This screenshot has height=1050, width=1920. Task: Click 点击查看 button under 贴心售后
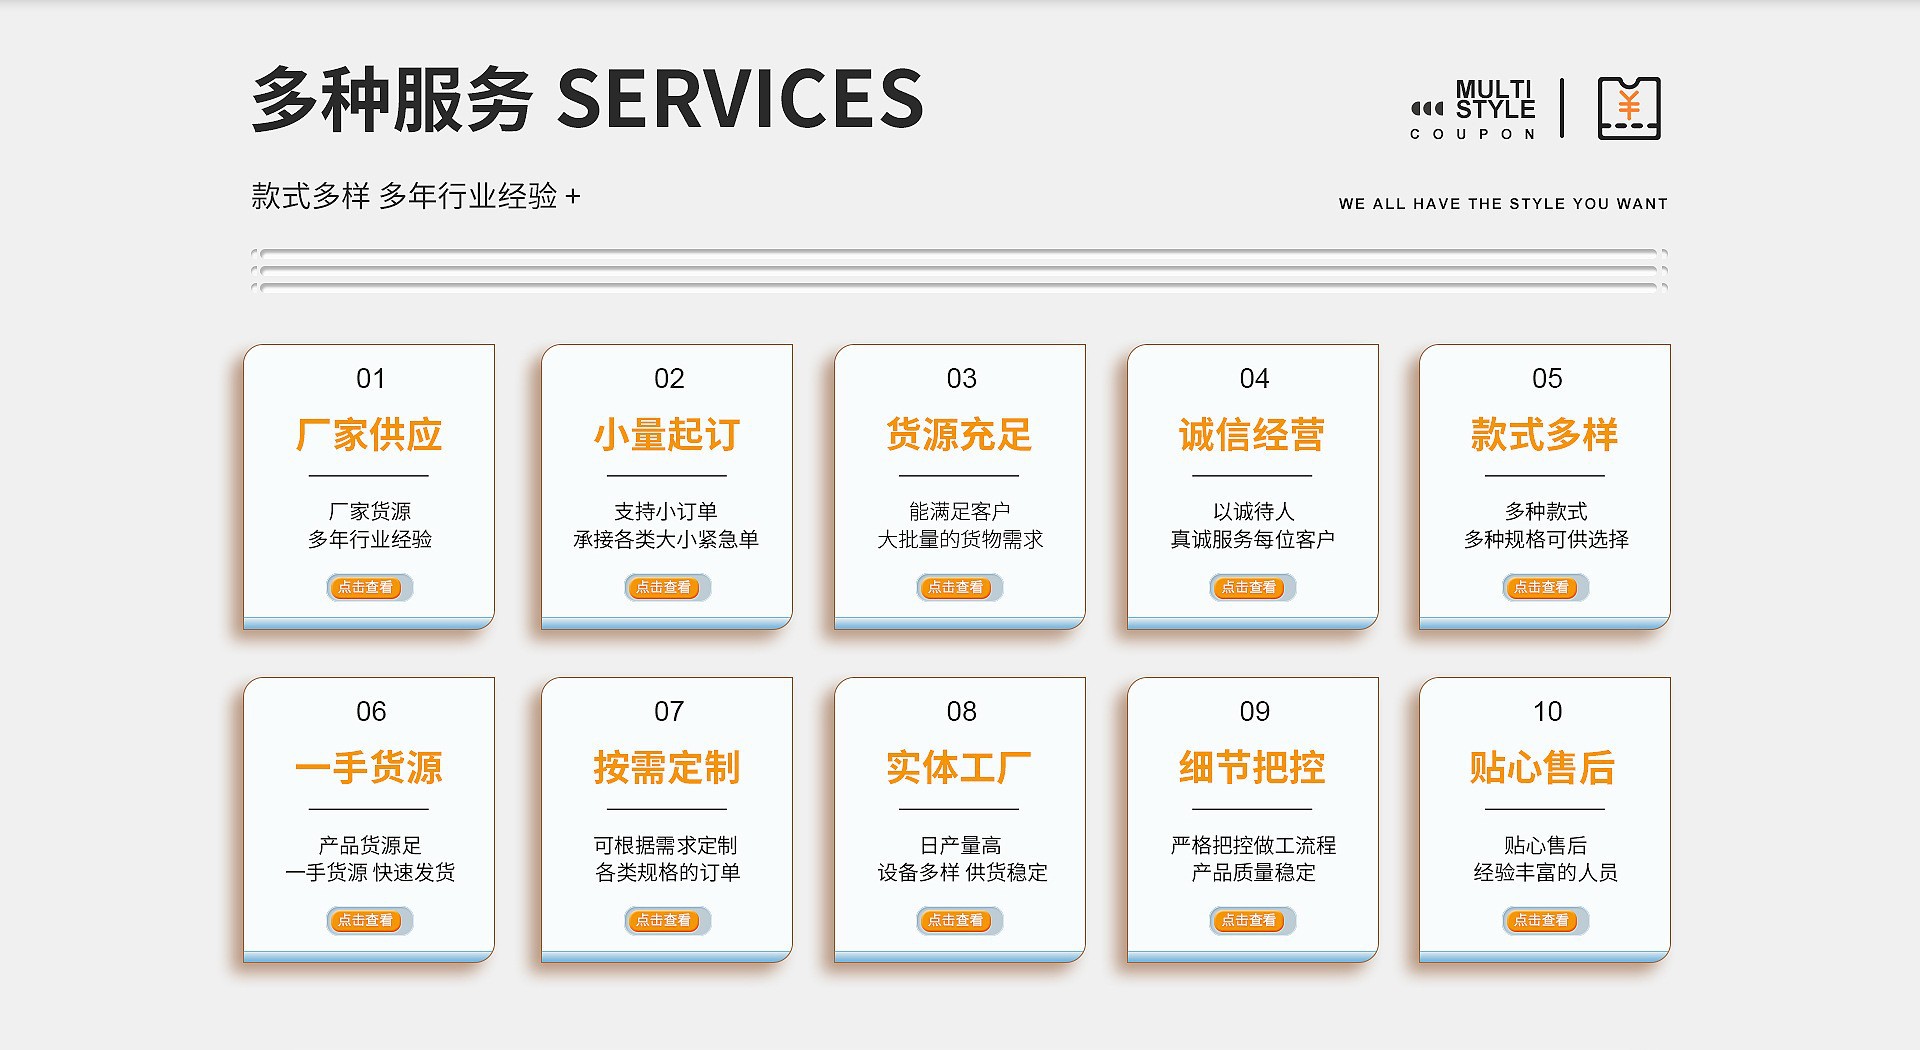[x=1546, y=921]
